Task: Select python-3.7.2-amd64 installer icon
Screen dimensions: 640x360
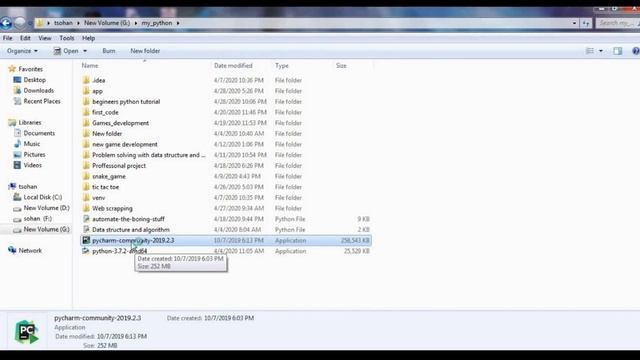Action: pos(86,251)
